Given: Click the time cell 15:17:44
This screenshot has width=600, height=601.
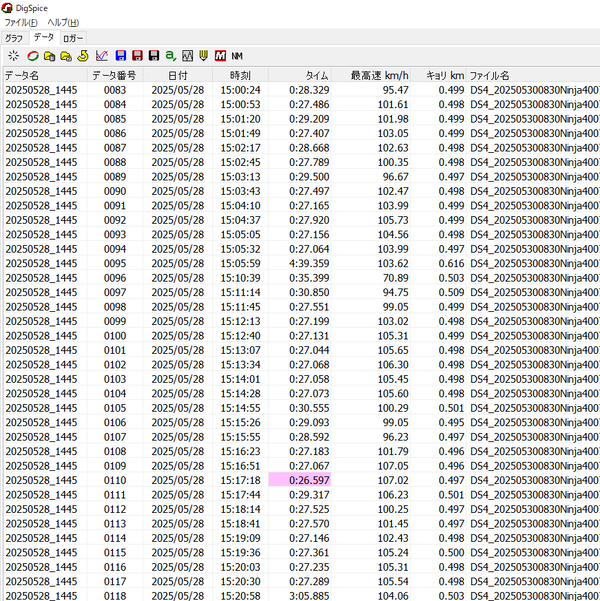Looking at the screenshot, I should [x=240, y=495].
